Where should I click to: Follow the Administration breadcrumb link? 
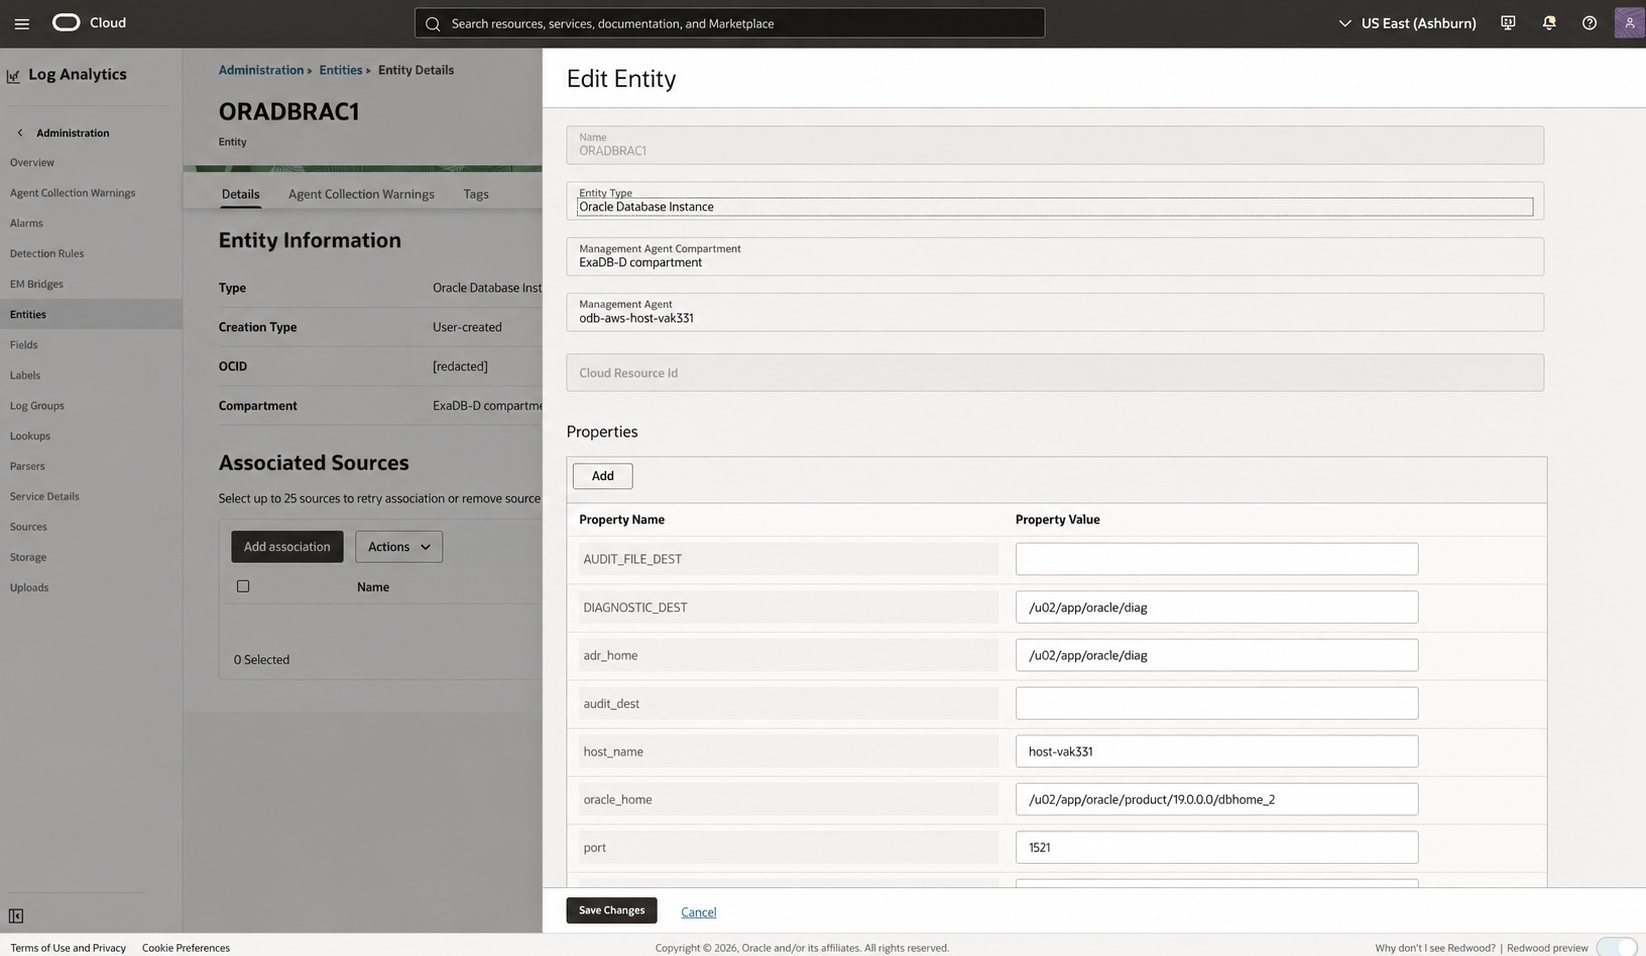261,70
